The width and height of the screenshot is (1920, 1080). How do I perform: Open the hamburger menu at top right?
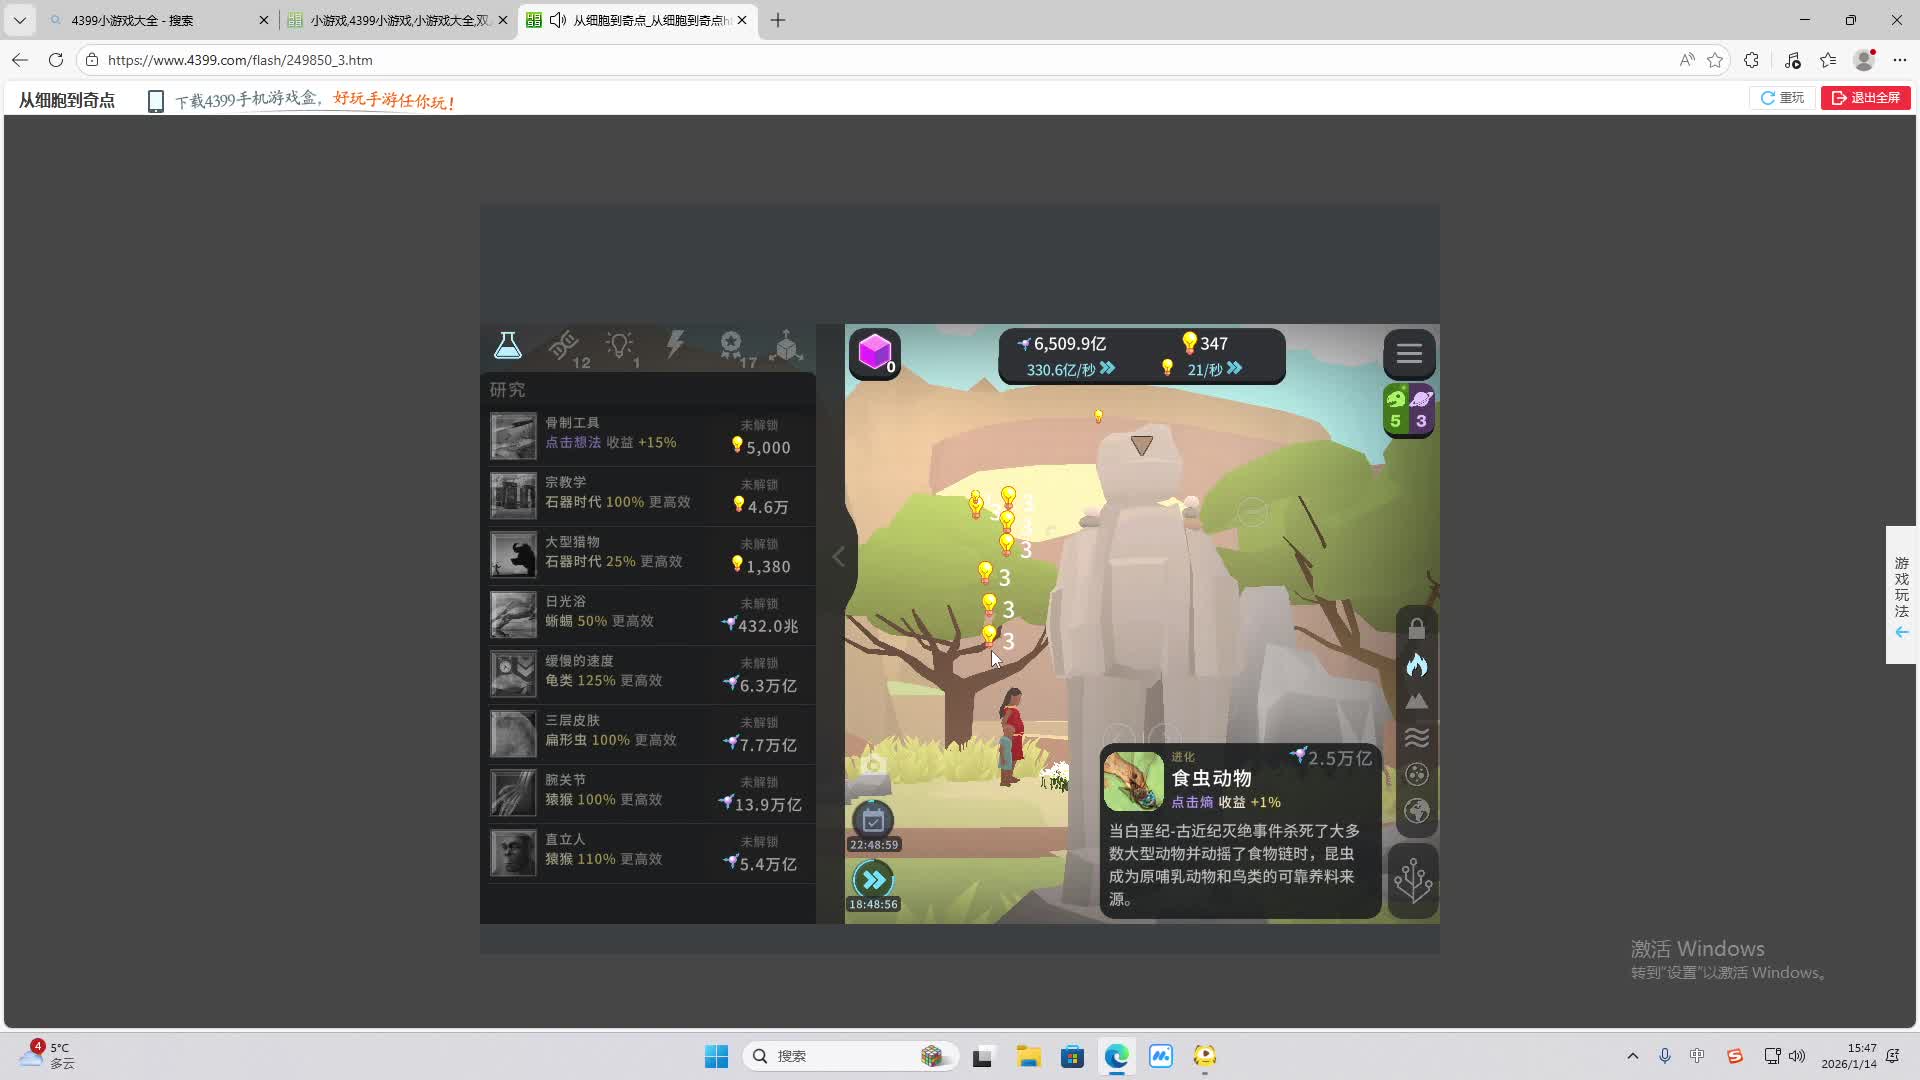click(1409, 354)
